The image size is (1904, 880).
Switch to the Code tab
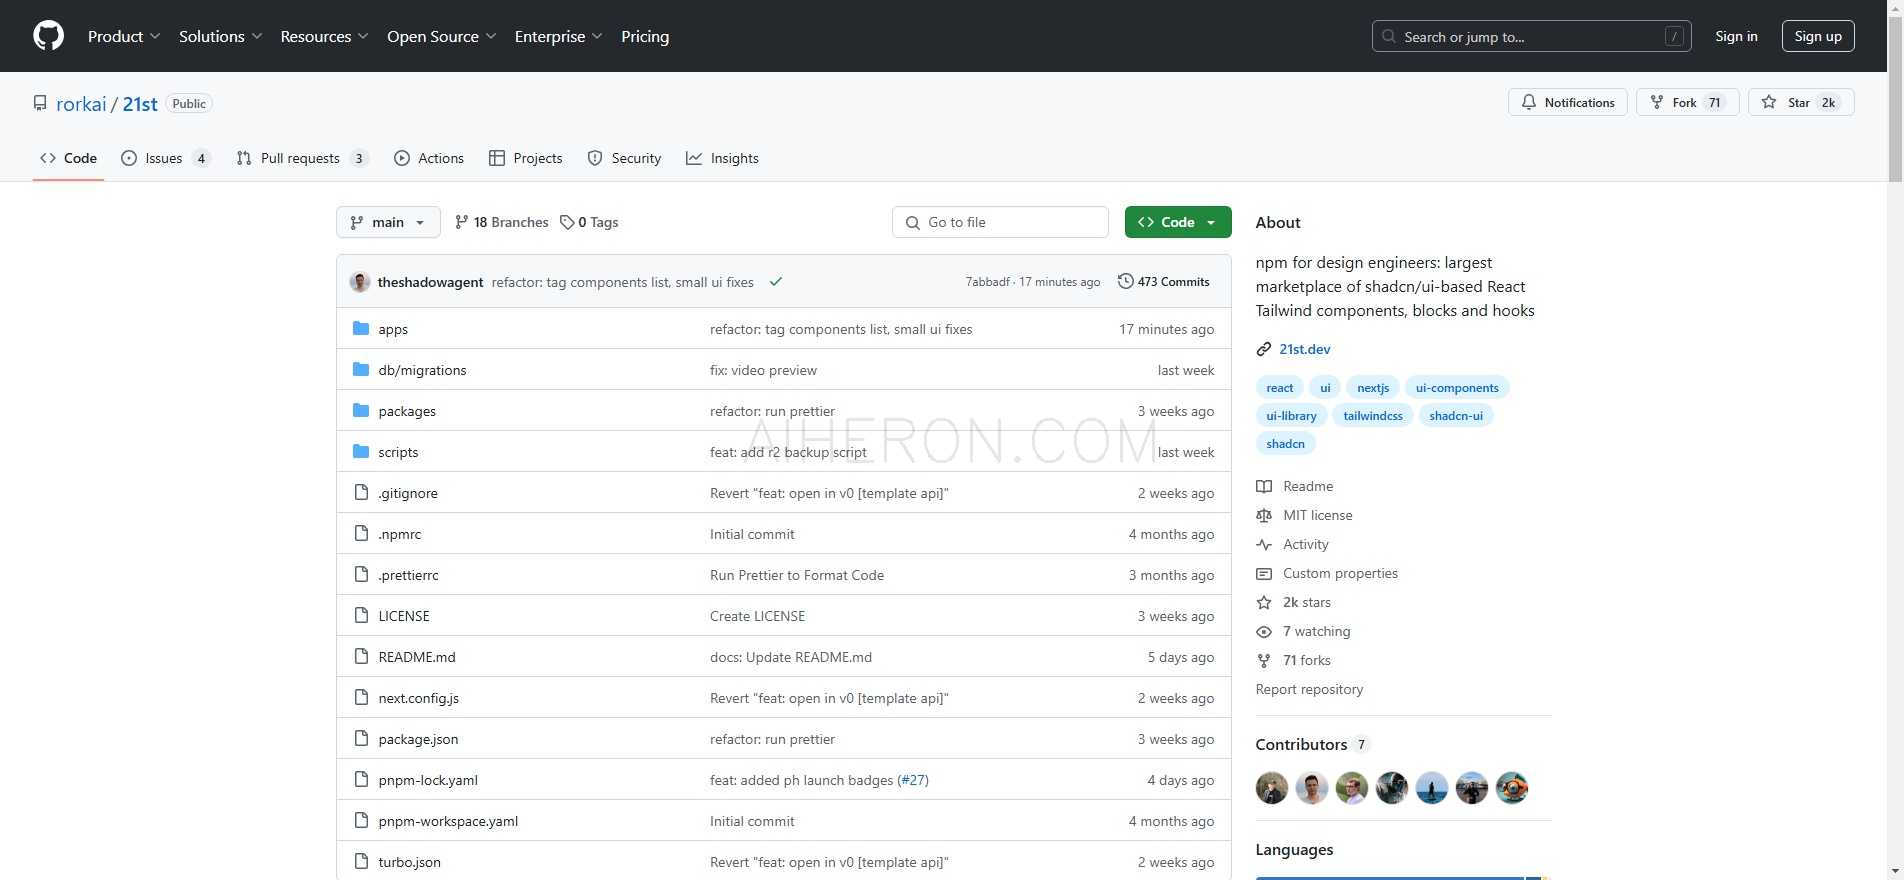coord(68,158)
